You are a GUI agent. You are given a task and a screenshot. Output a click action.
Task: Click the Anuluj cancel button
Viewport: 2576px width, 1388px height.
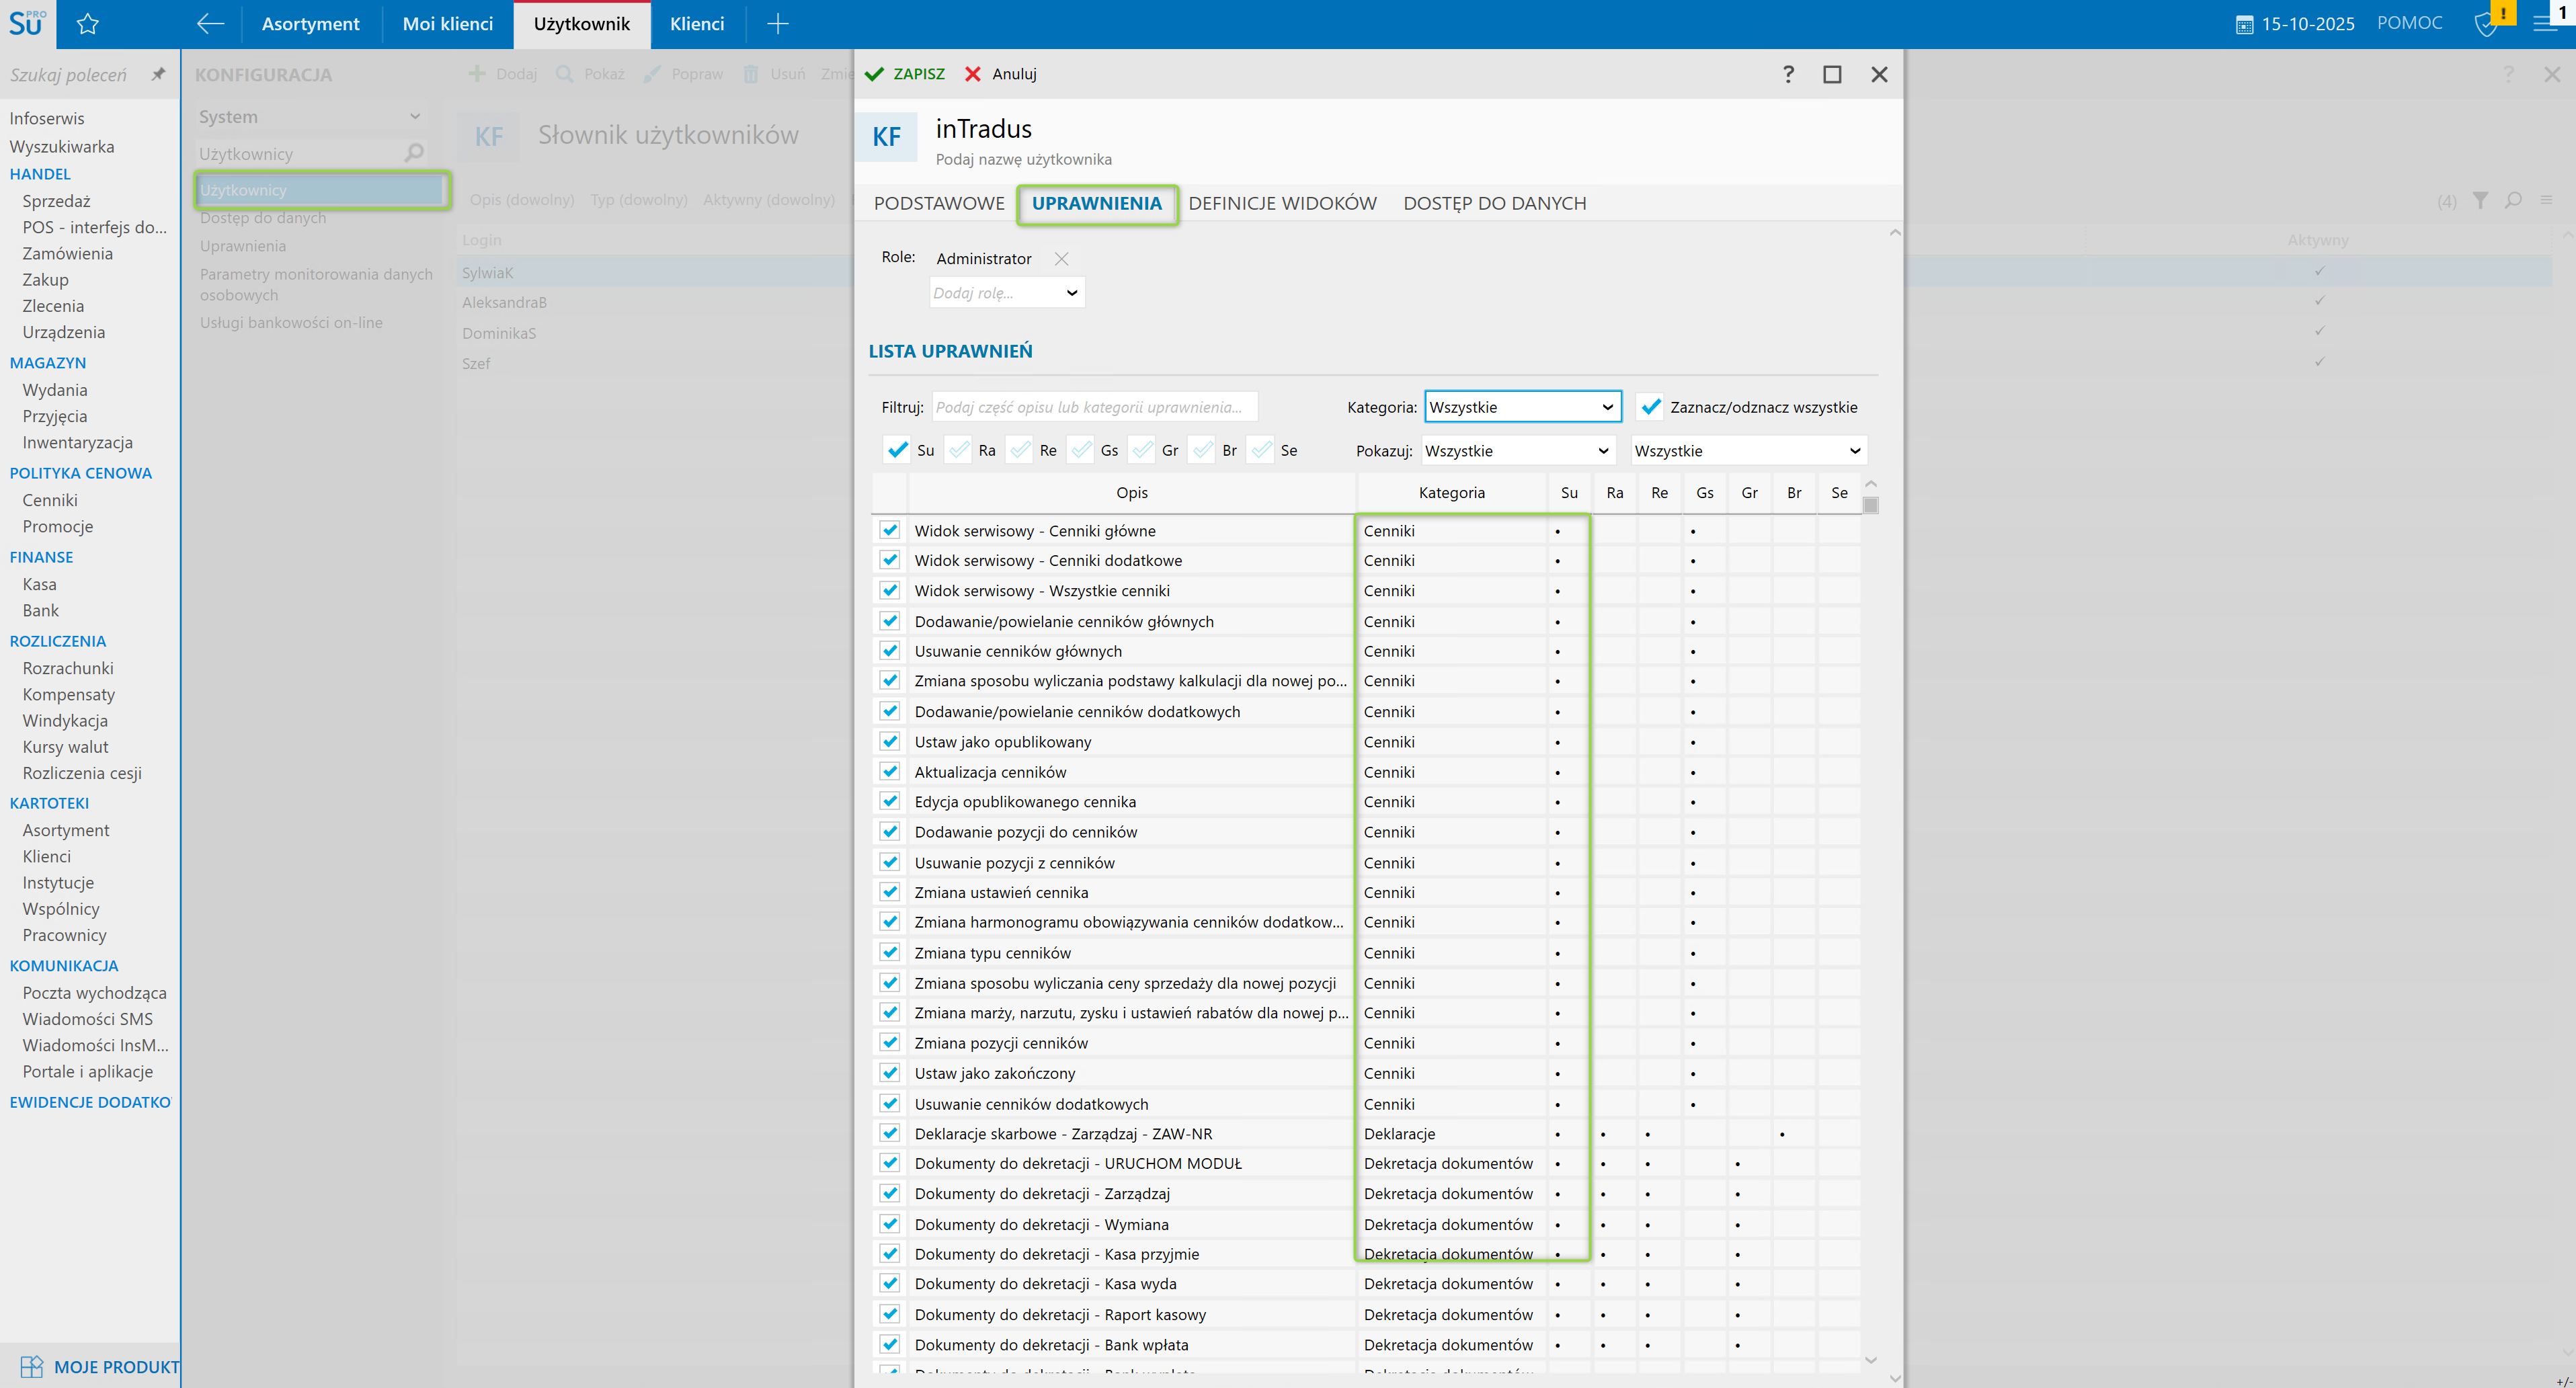(x=1001, y=74)
